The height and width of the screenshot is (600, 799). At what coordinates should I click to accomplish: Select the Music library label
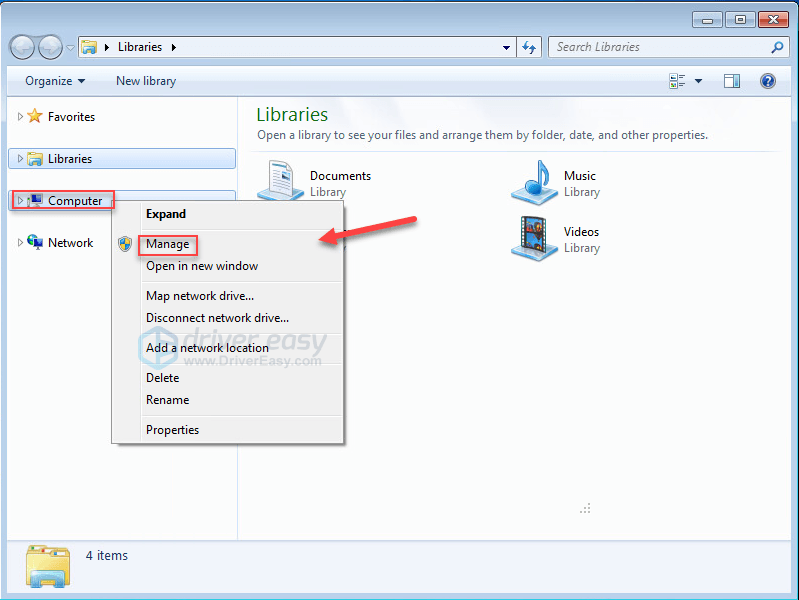(x=579, y=176)
